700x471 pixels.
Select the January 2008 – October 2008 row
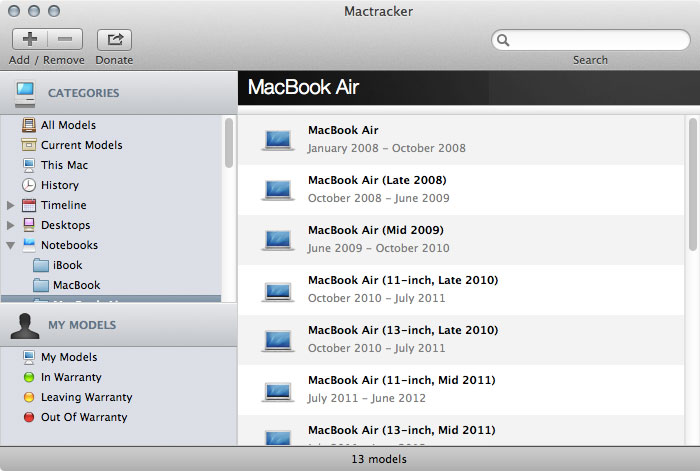click(461, 140)
